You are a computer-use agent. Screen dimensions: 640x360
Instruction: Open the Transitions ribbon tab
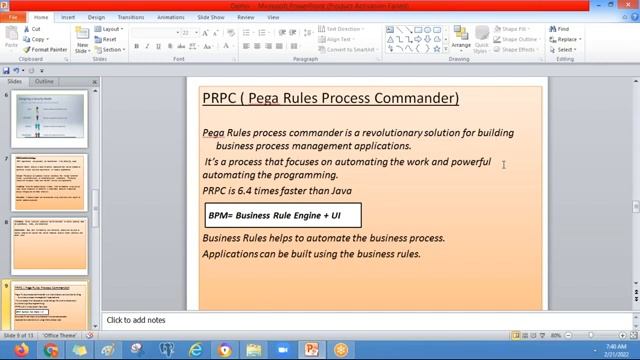click(131, 18)
